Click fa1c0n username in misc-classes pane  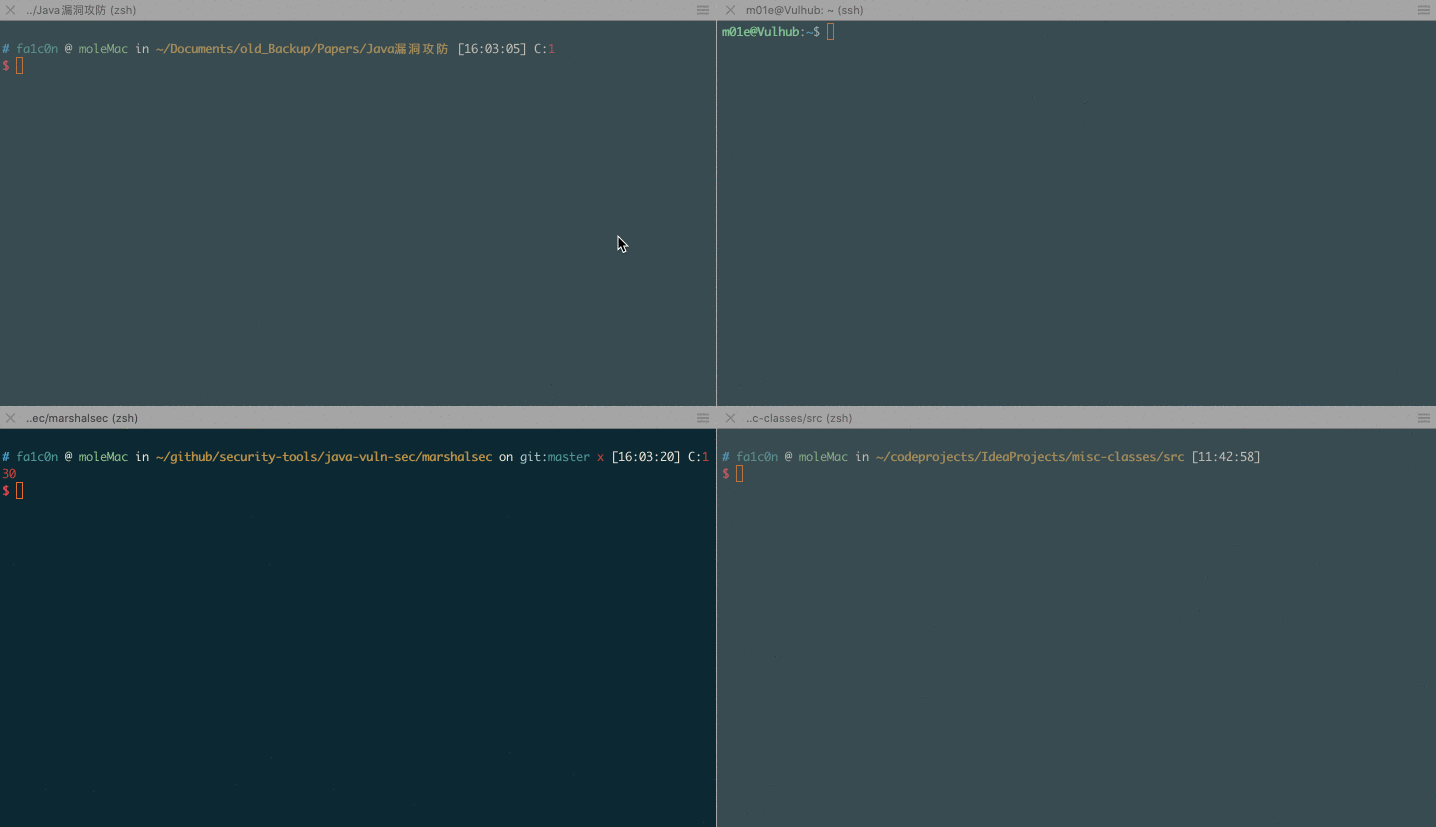pyautogui.click(x=757, y=457)
